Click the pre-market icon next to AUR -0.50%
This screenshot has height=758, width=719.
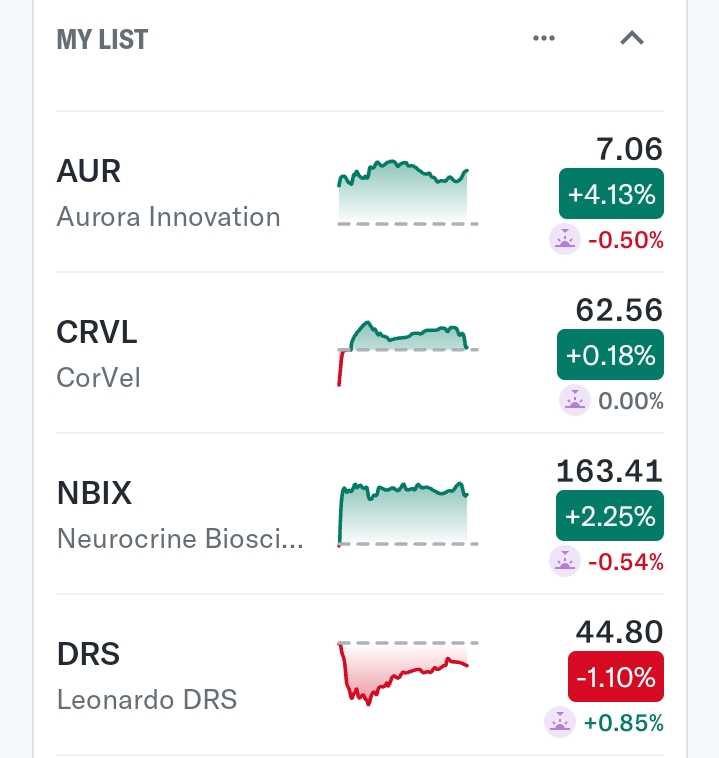(x=564, y=239)
